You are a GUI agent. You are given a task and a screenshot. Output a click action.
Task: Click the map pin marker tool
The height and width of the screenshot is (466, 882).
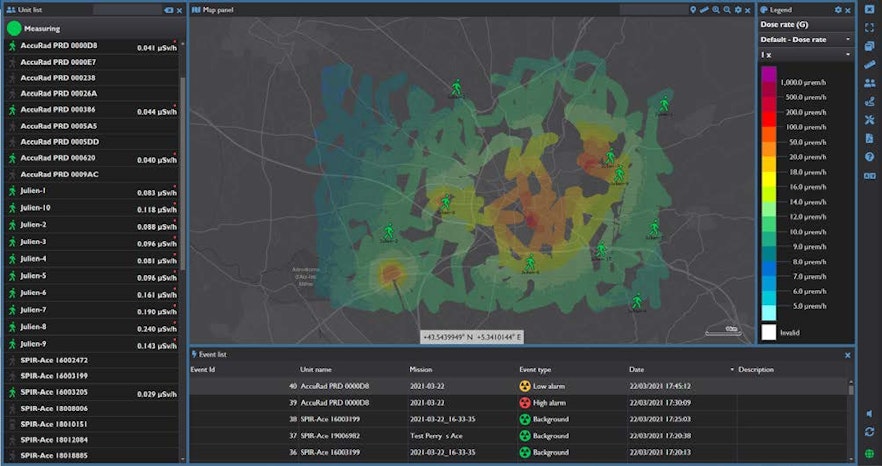click(693, 9)
